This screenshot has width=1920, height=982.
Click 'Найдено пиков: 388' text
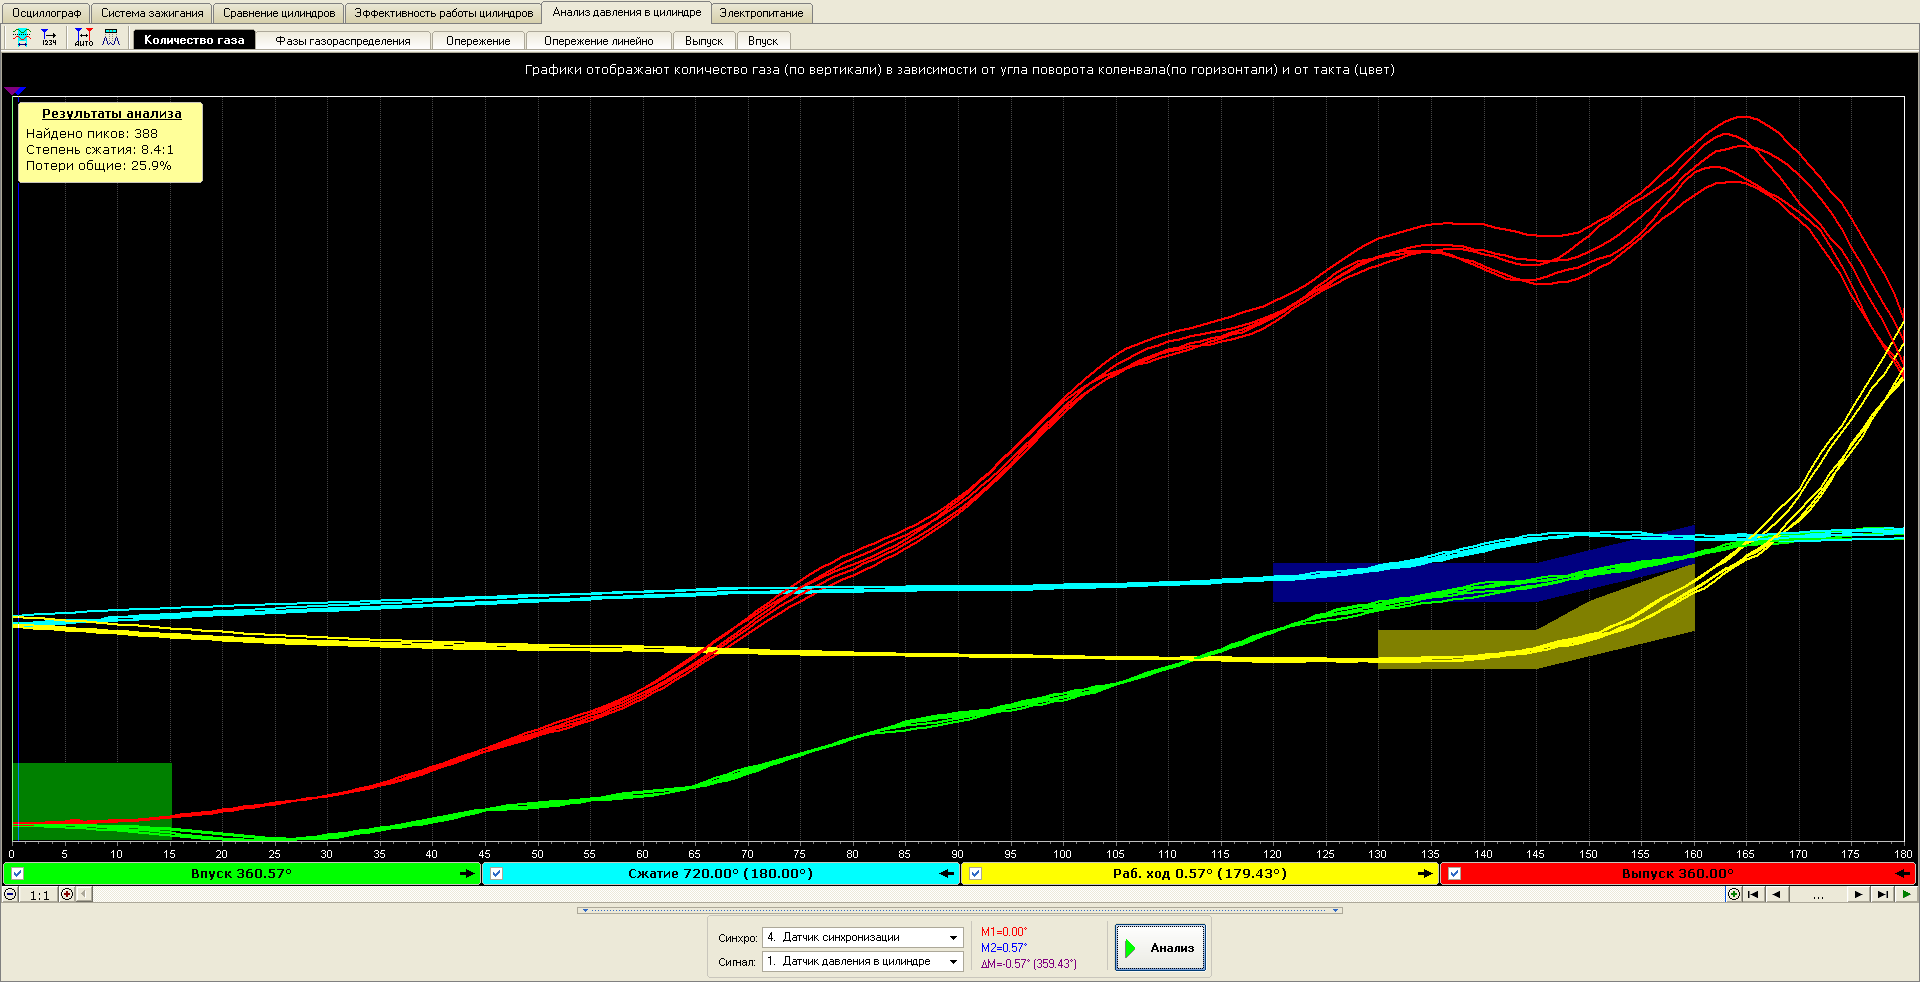92,133
